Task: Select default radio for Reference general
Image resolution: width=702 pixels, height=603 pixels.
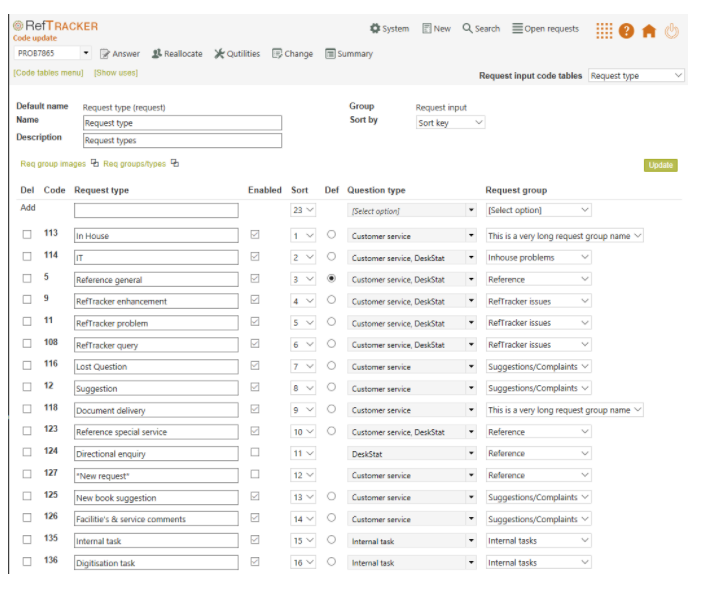Action: pyautogui.click(x=331, y=278)
